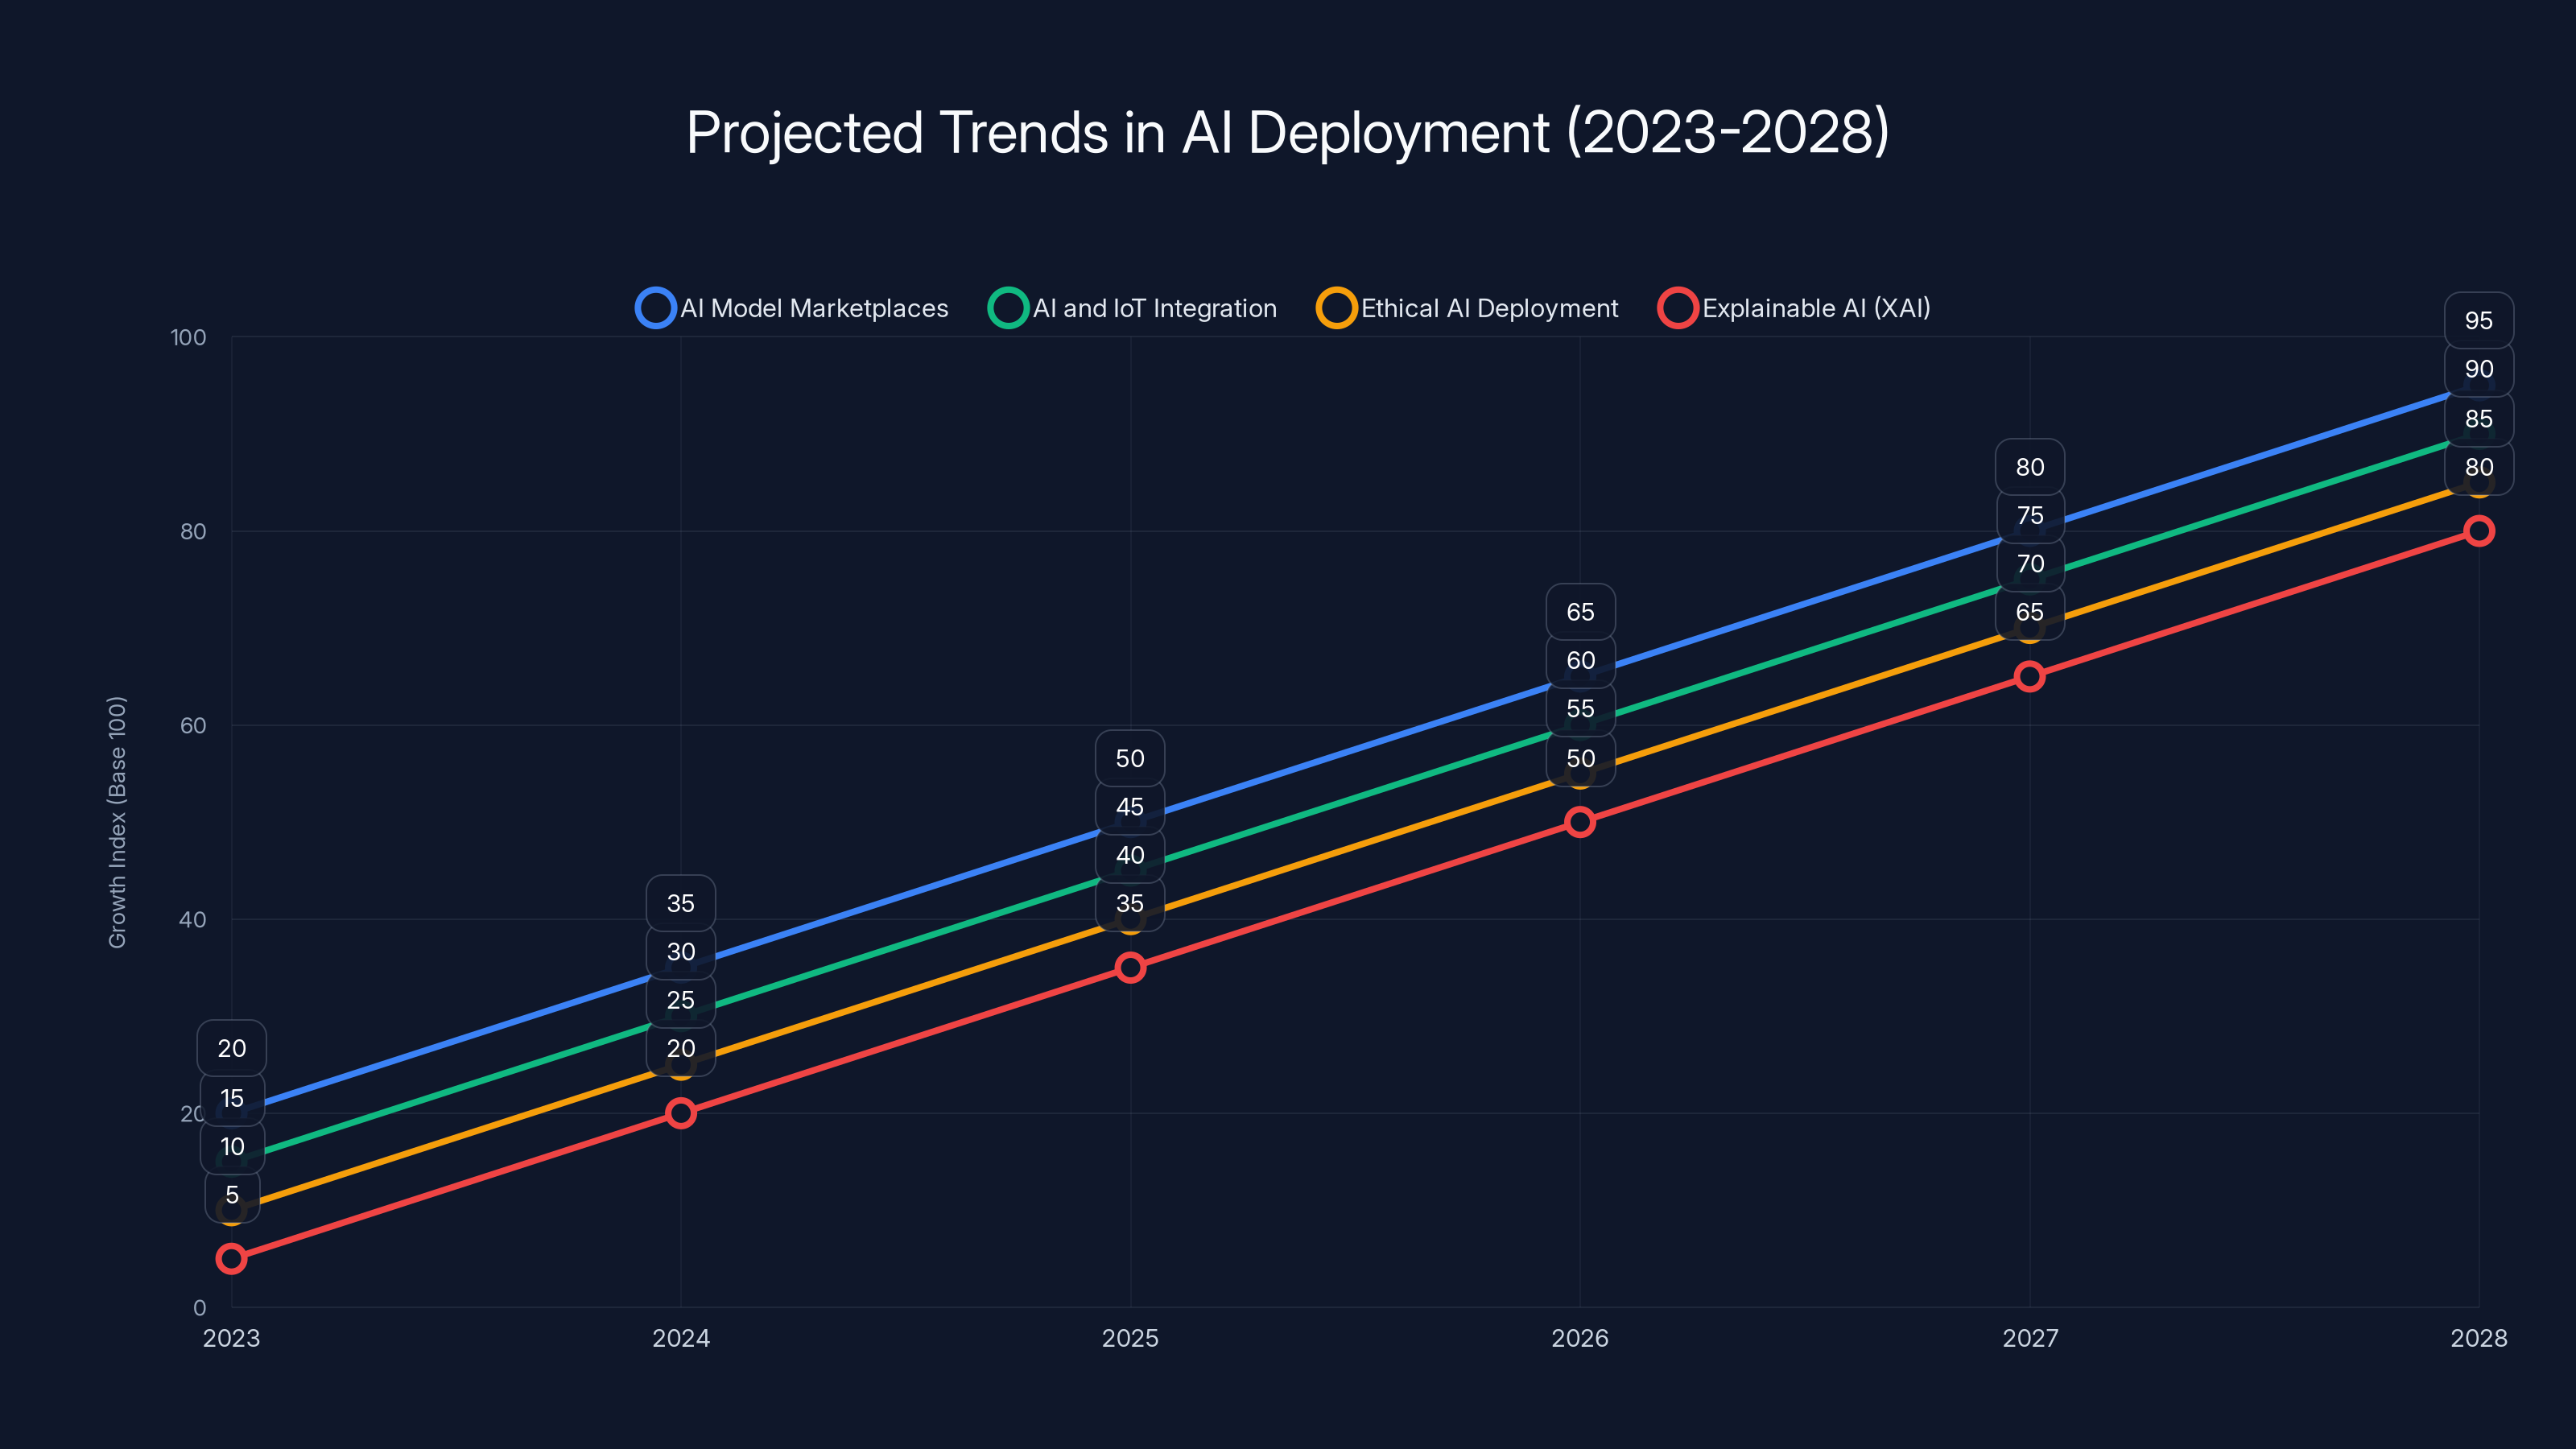
Task: Click the red Explainable AI marker at 2026
Action: pyautogui.click(x=1580, y=822)
